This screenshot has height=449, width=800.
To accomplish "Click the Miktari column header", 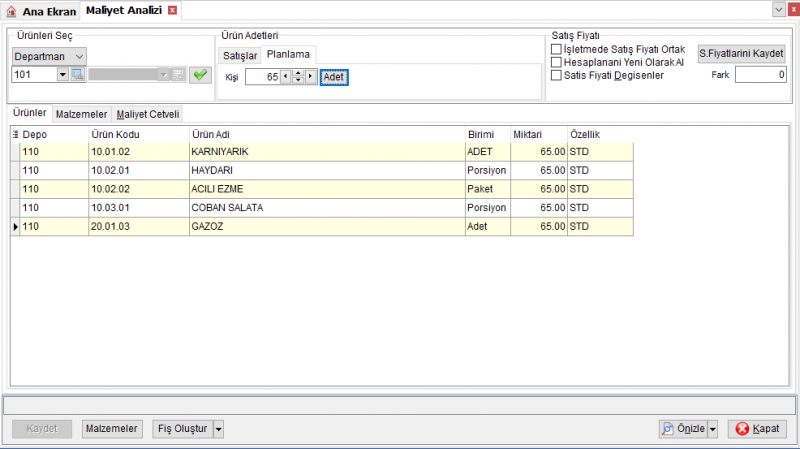I will point(539,135).
